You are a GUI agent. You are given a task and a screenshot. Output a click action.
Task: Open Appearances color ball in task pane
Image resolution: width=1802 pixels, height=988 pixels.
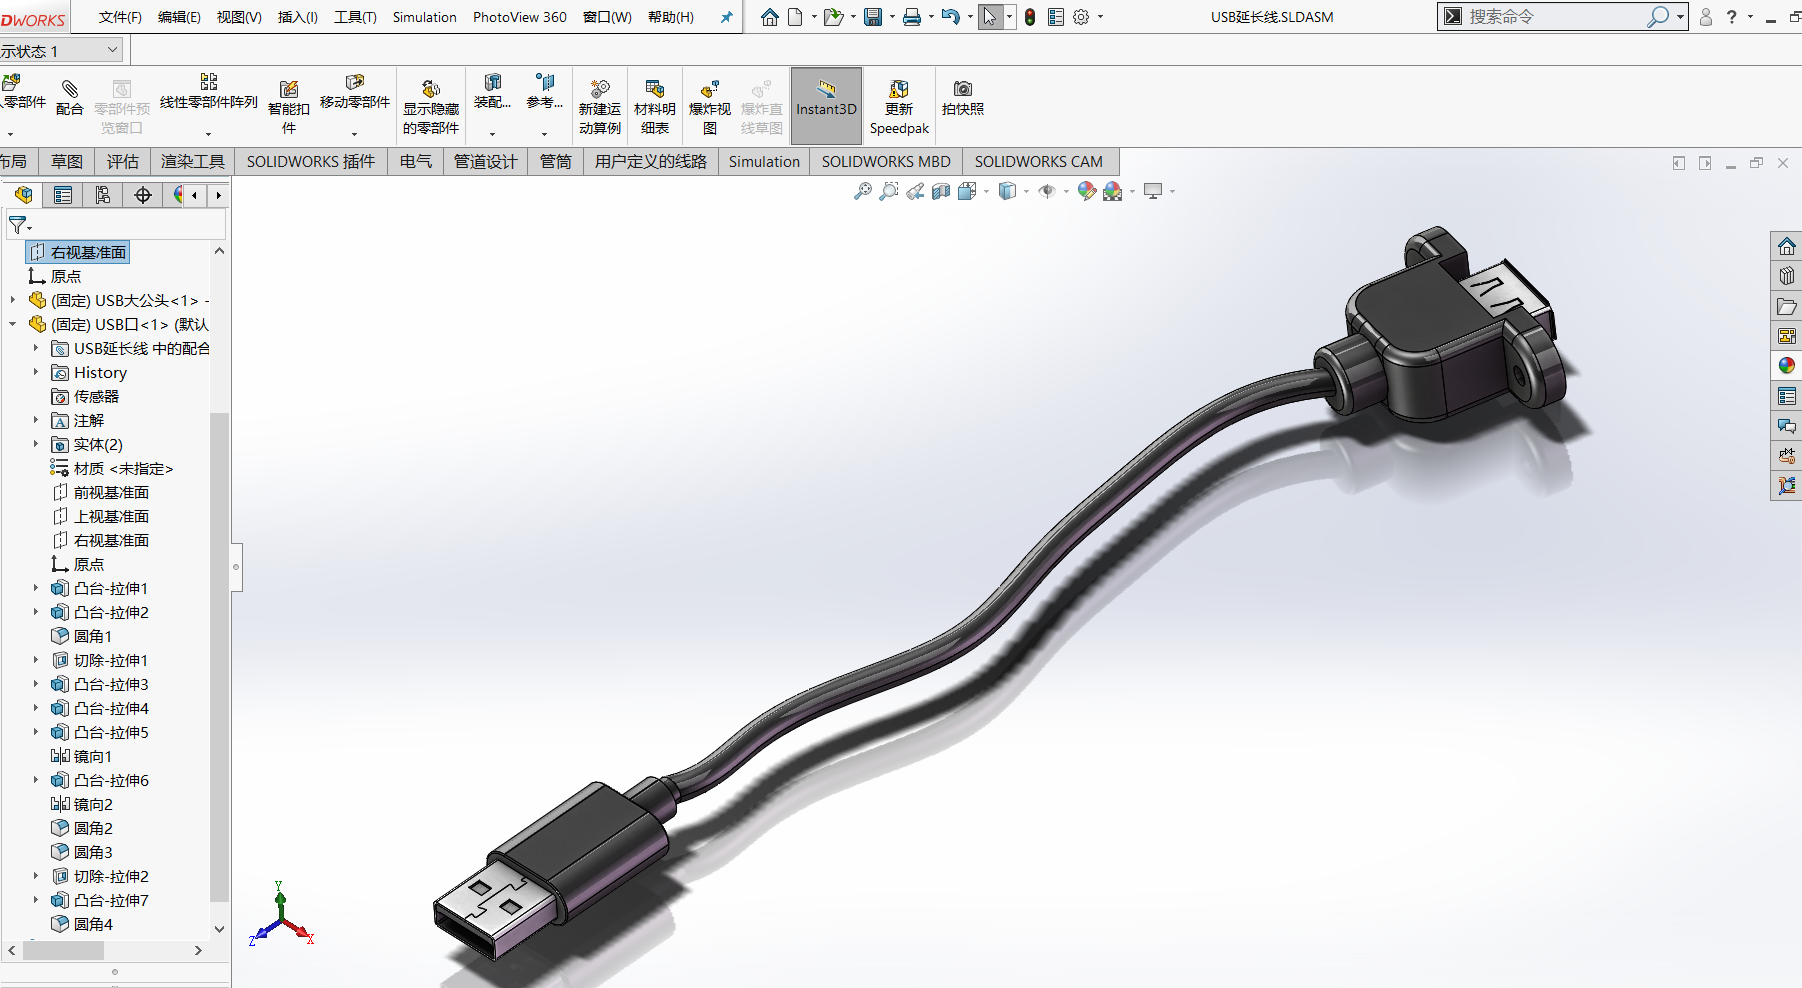[1787, 366]
